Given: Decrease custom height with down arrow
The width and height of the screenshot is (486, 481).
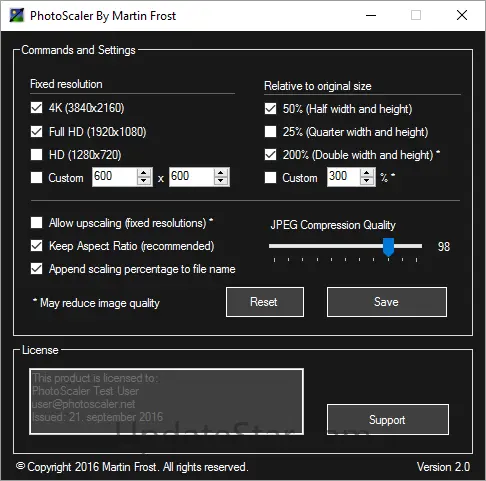Looking at the screenshot, I should click(221, 181).
